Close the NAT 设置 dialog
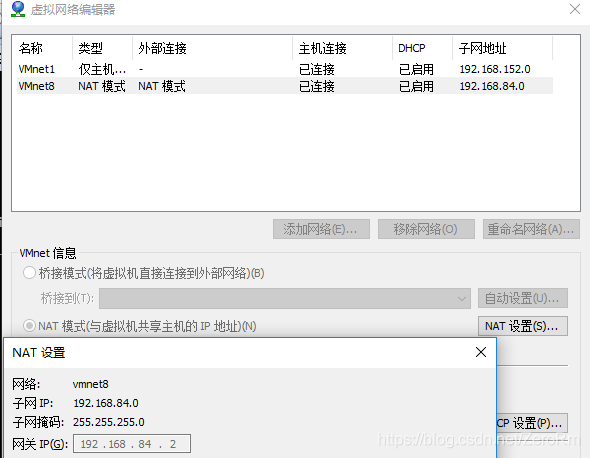The width and height of the screenshot is (590, 458). tap(481, 352)
